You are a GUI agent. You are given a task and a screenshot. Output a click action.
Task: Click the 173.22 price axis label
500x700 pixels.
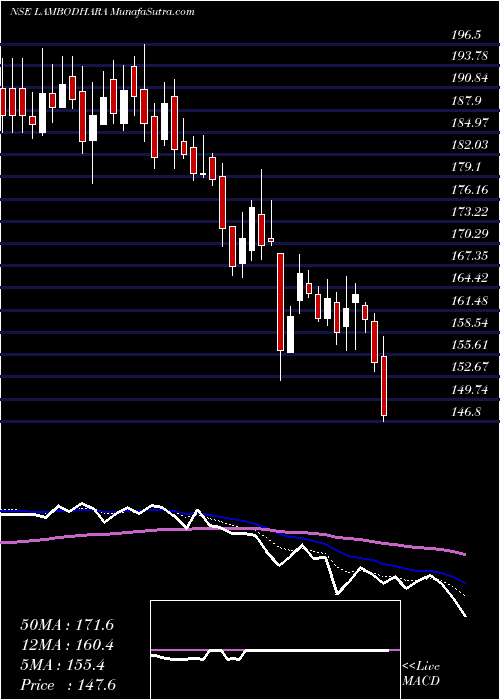470,212
